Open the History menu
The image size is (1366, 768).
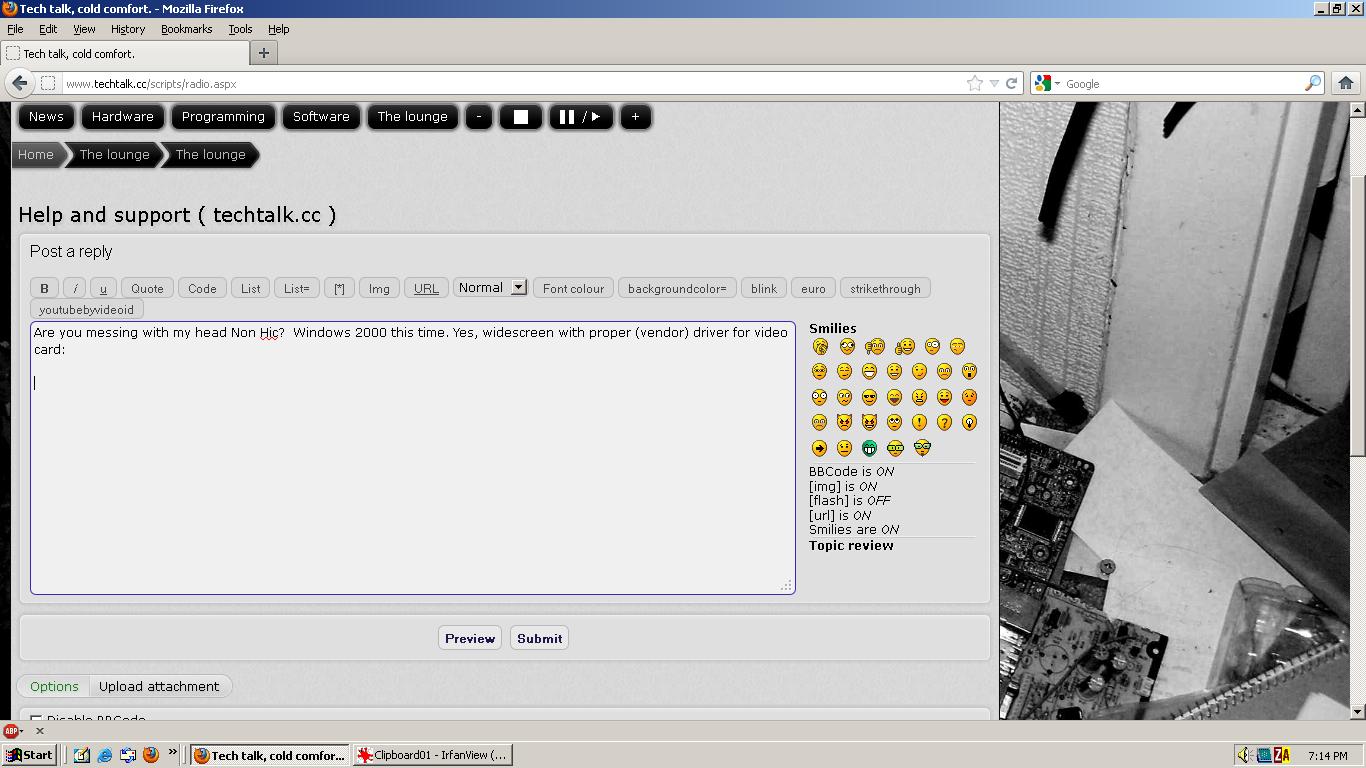pyautogui.click(x=128, y=29)
